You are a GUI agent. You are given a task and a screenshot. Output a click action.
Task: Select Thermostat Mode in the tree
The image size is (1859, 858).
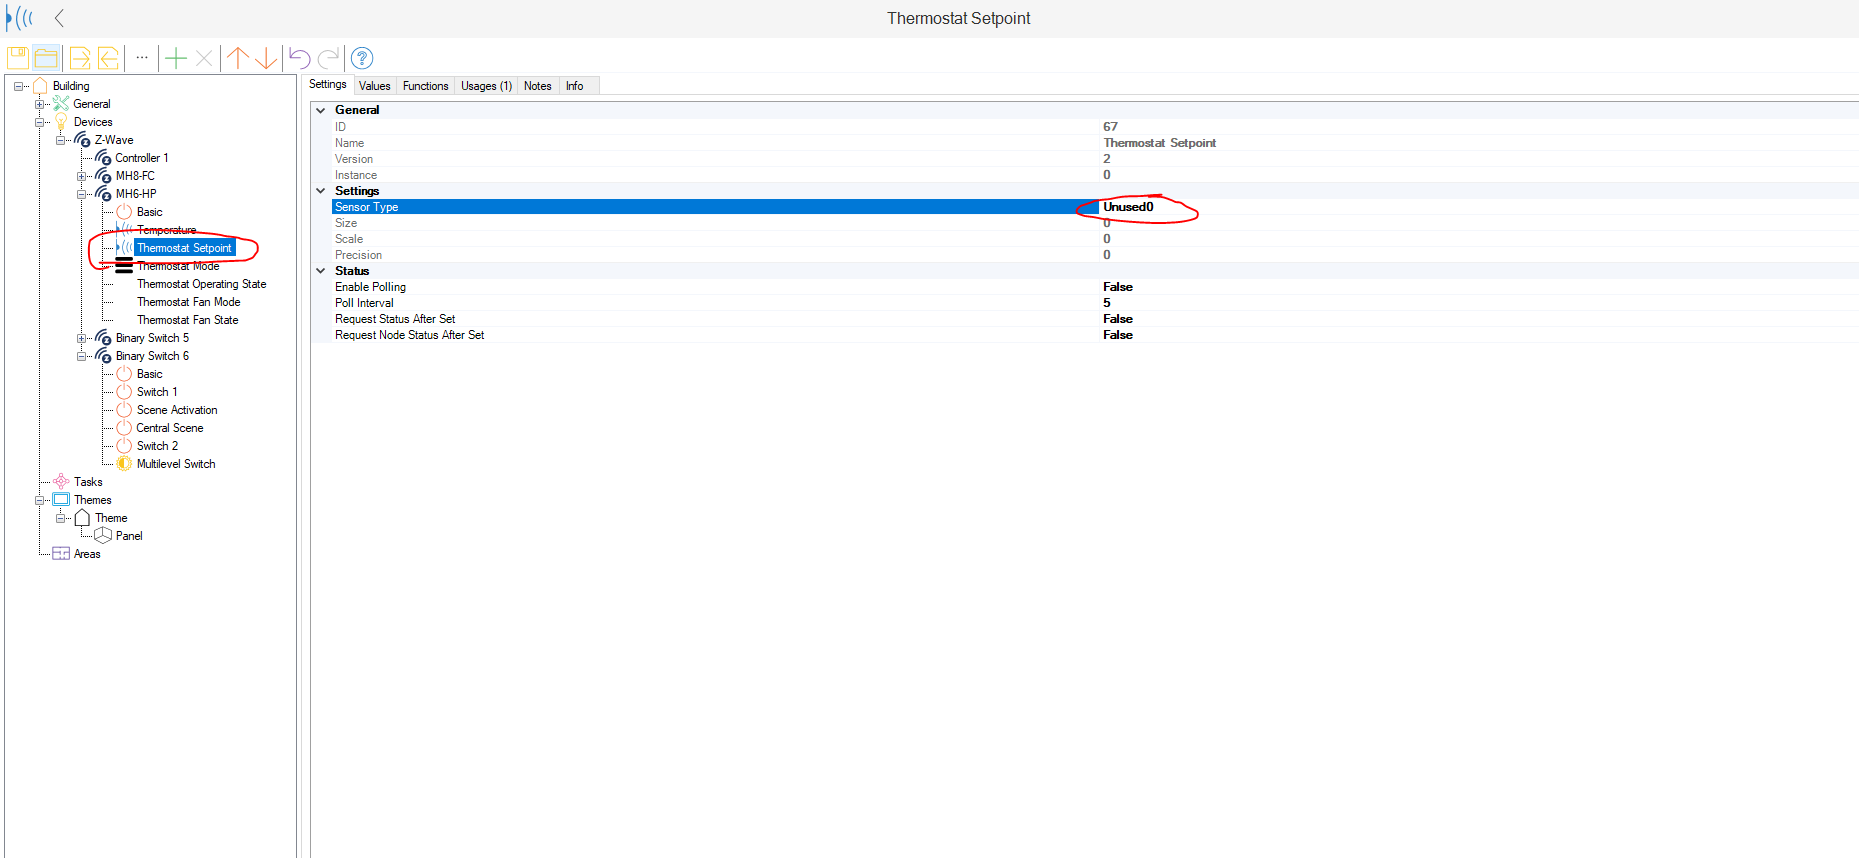pyautogui.click(x=178, y=266)
